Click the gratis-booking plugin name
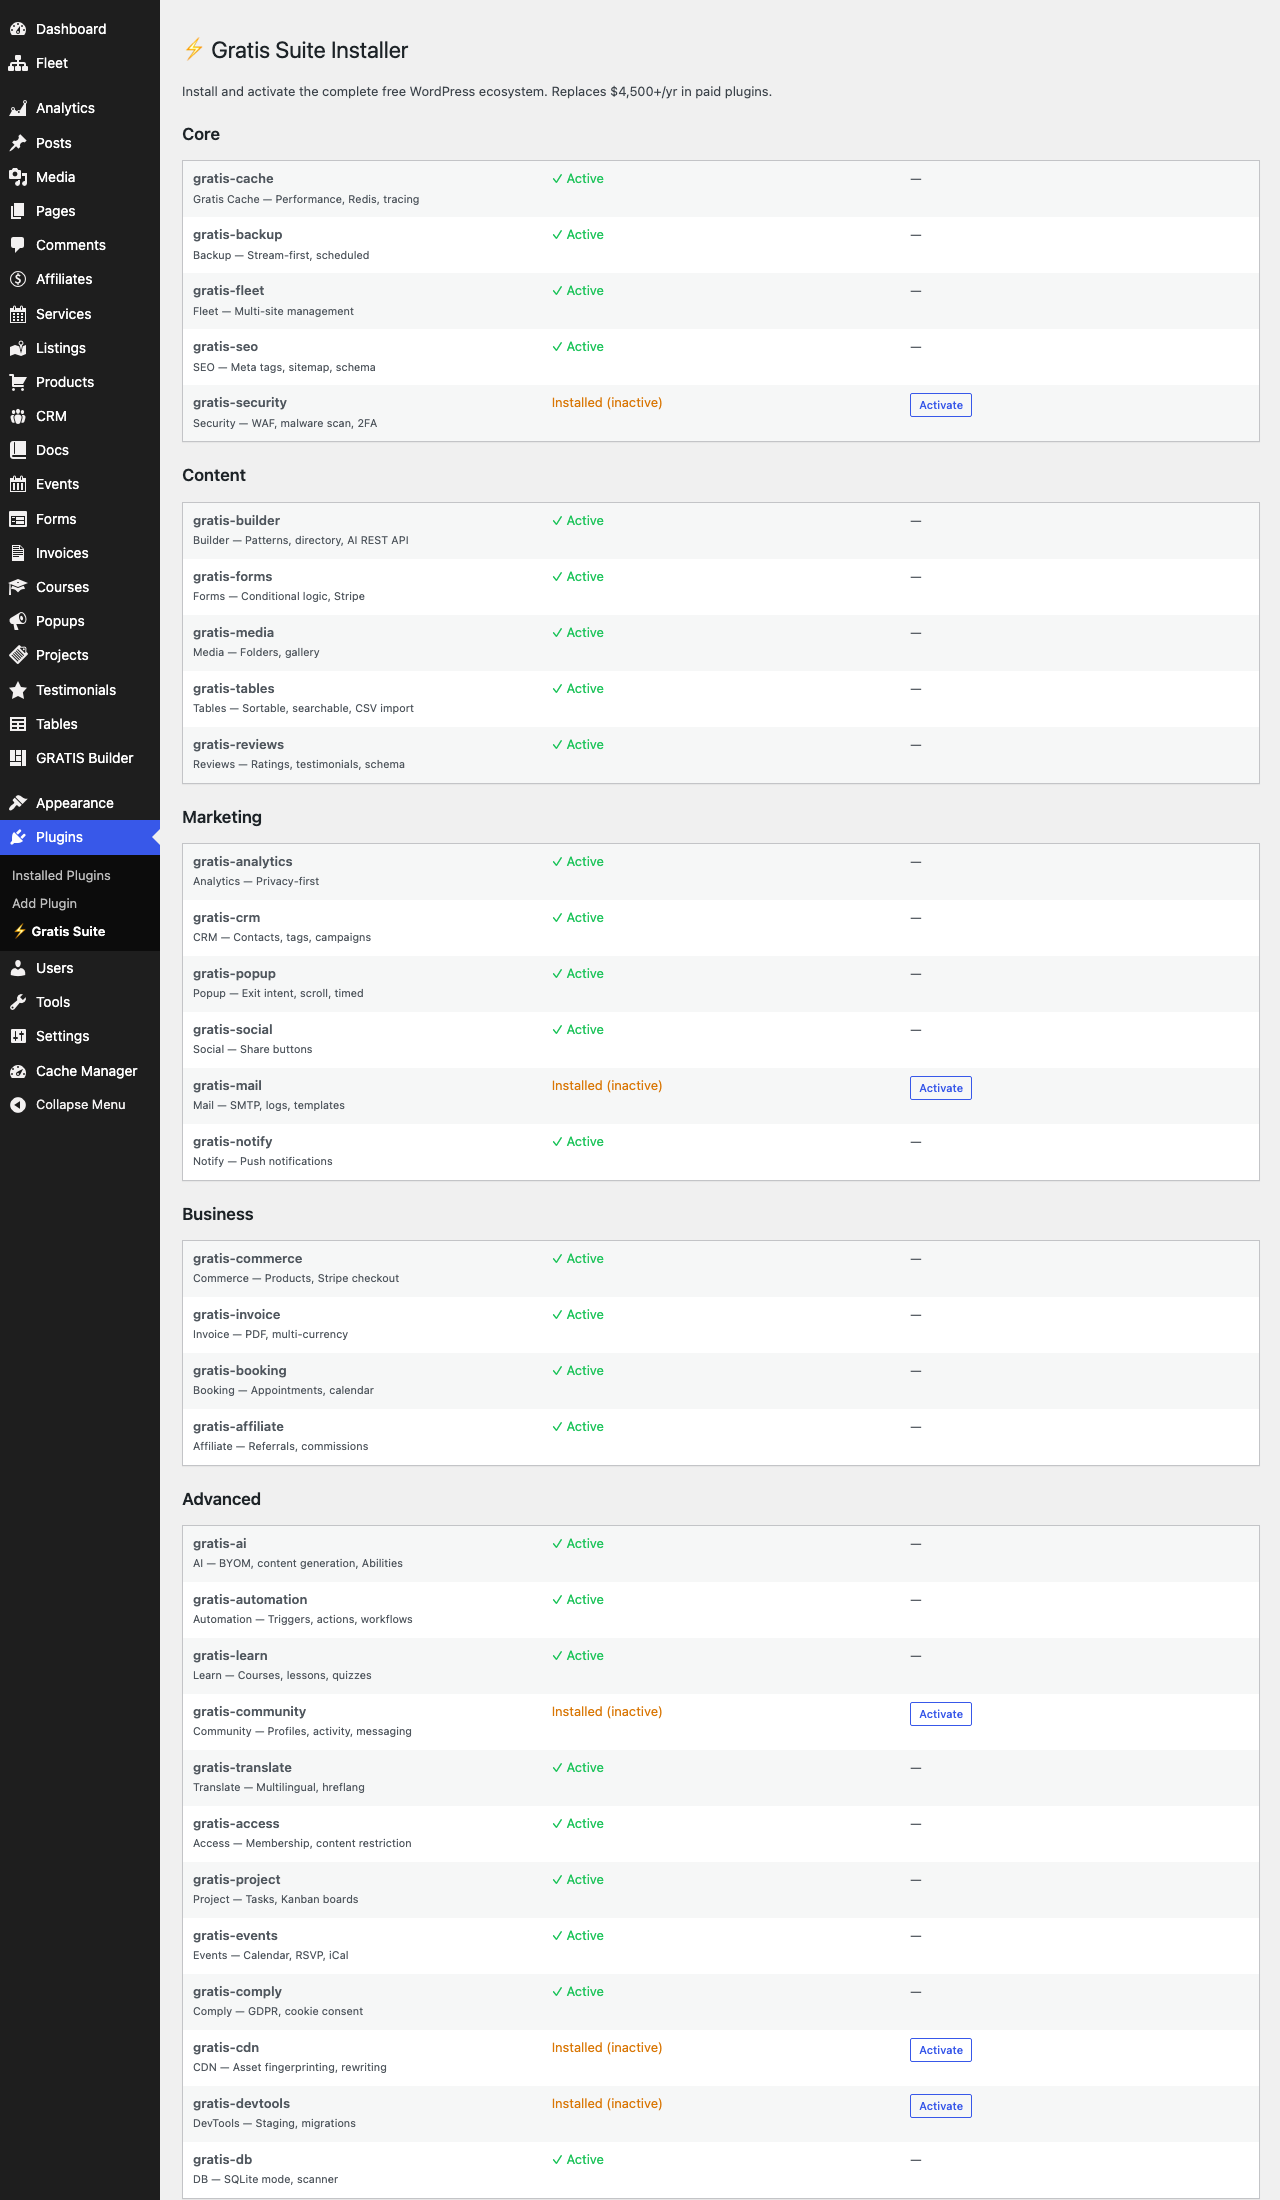 coord(239,1371)
